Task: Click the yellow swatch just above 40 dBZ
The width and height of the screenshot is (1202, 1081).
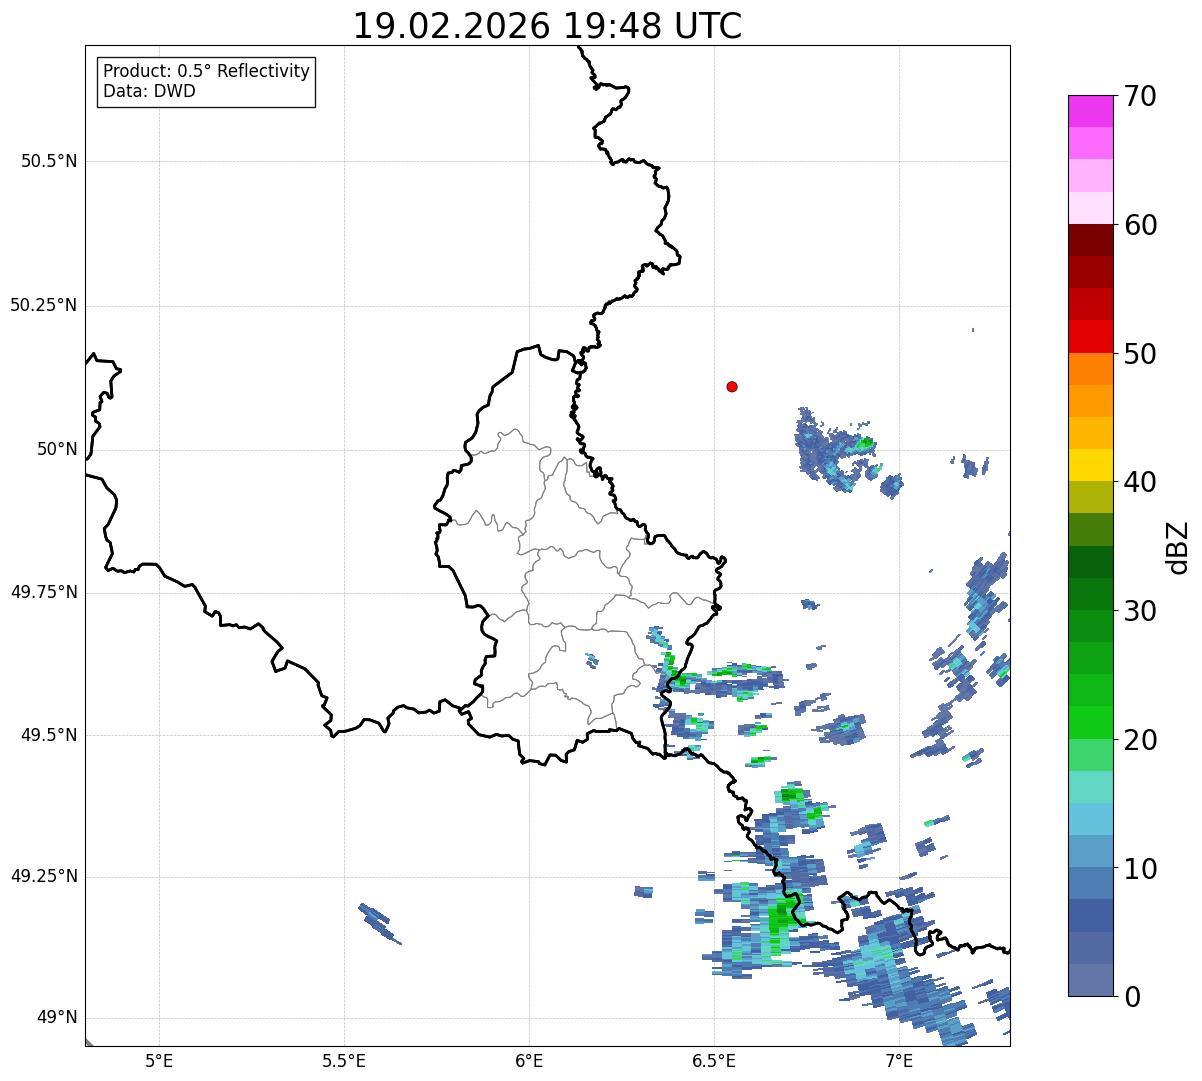Action: tap(1090, 465)
